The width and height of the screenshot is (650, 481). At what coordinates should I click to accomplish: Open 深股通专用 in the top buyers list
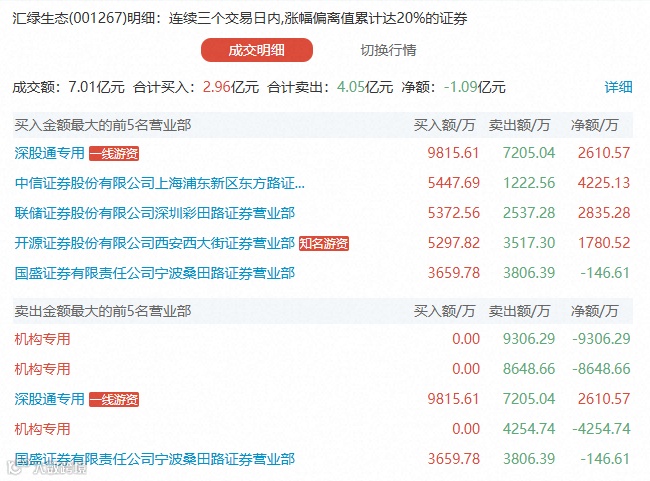coord(49,153)
